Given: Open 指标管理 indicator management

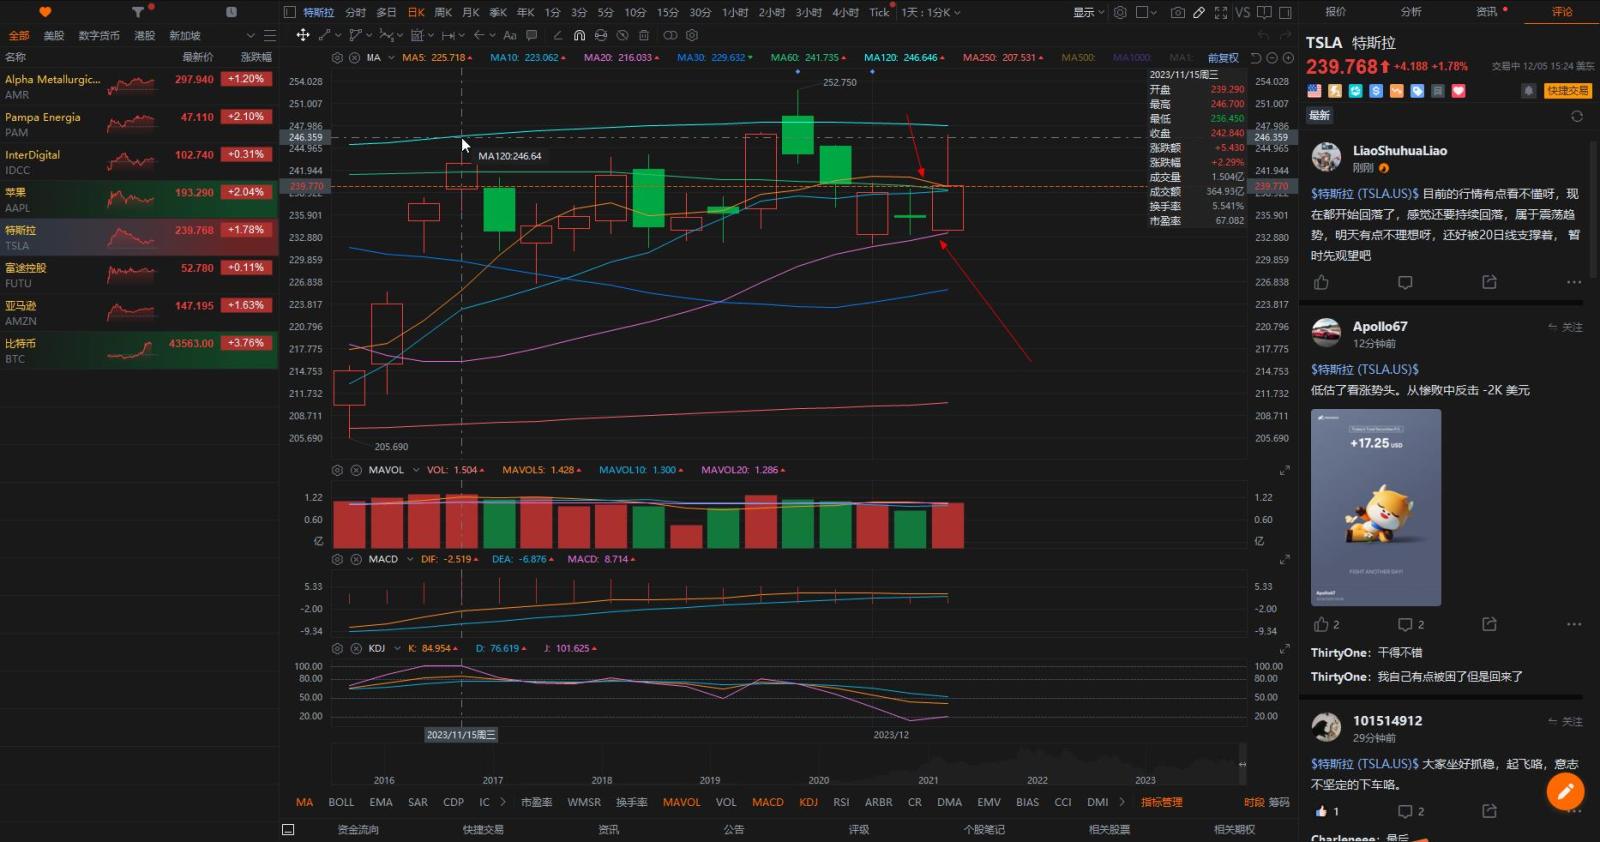Looking at the screenshot, I should click(x=1161, y=802).
